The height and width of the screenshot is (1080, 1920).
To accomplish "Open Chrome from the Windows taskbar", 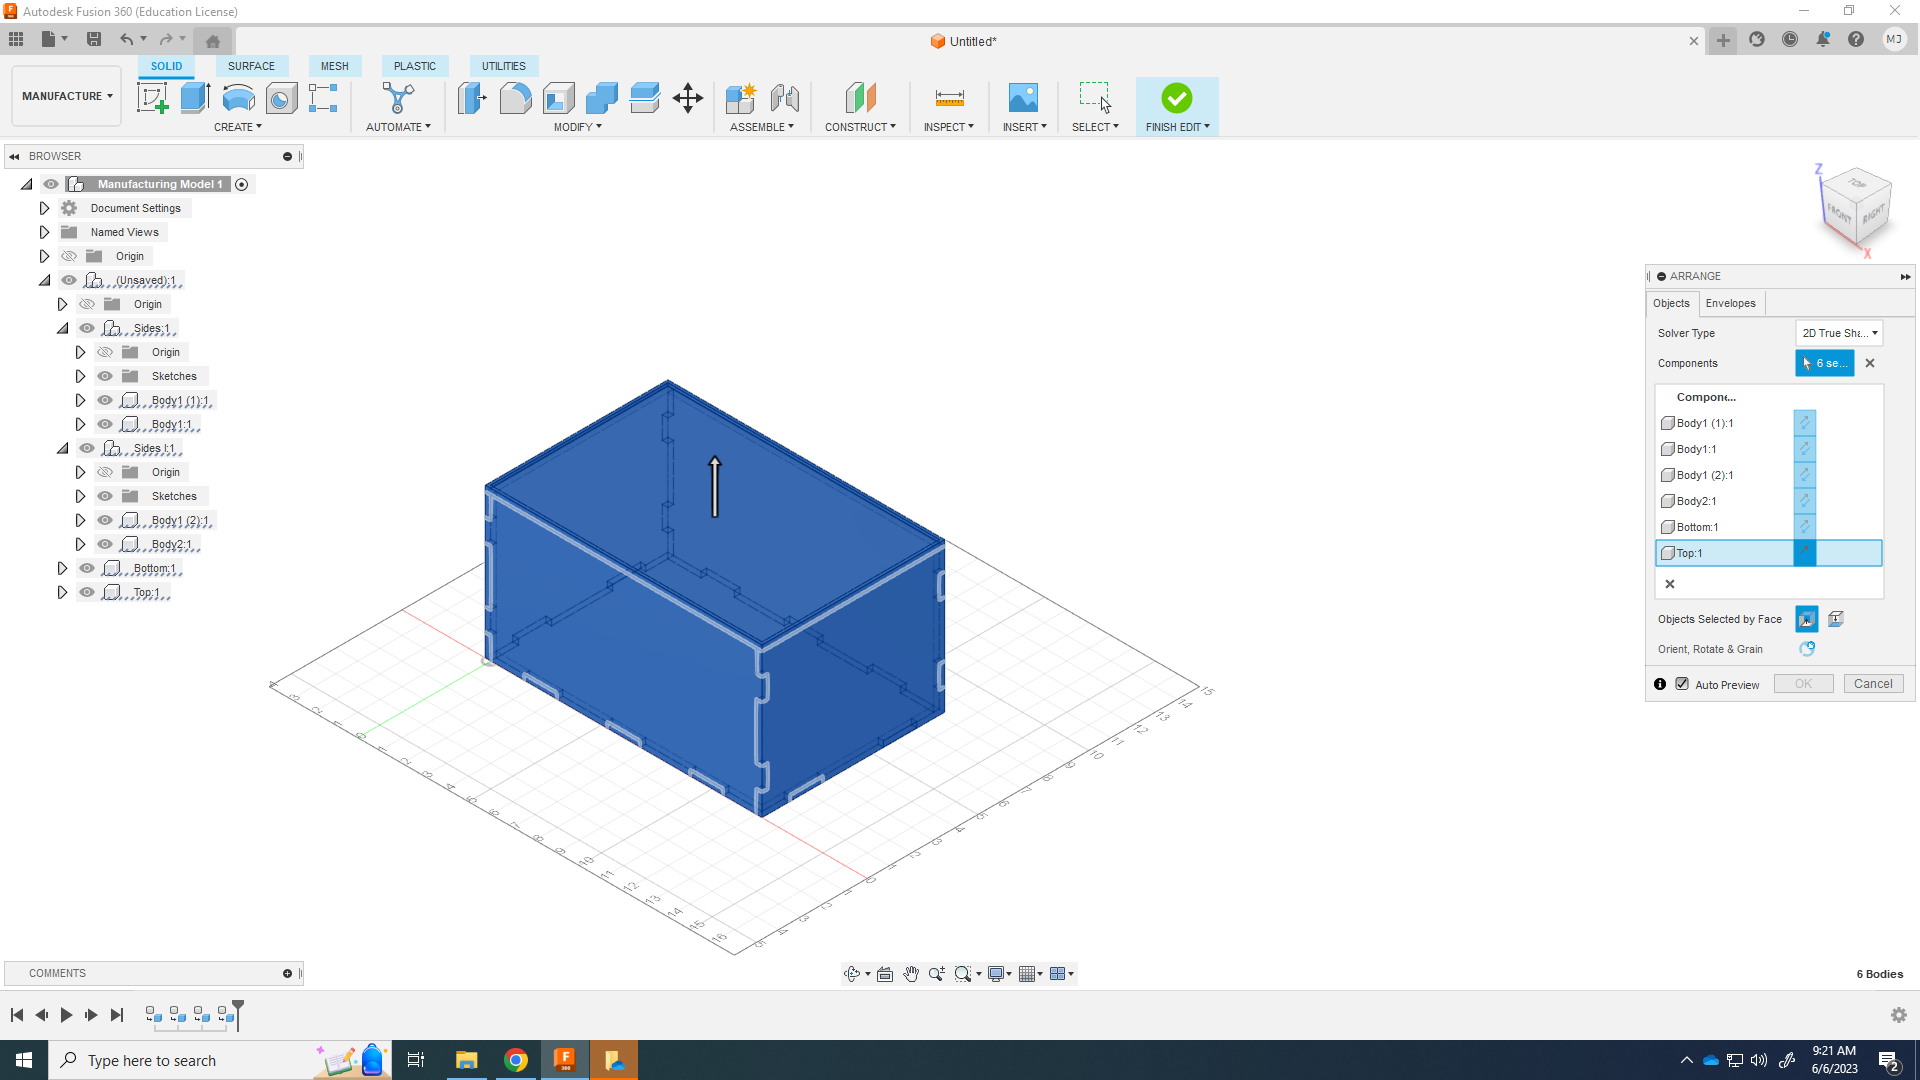I will click(516, 1060).
